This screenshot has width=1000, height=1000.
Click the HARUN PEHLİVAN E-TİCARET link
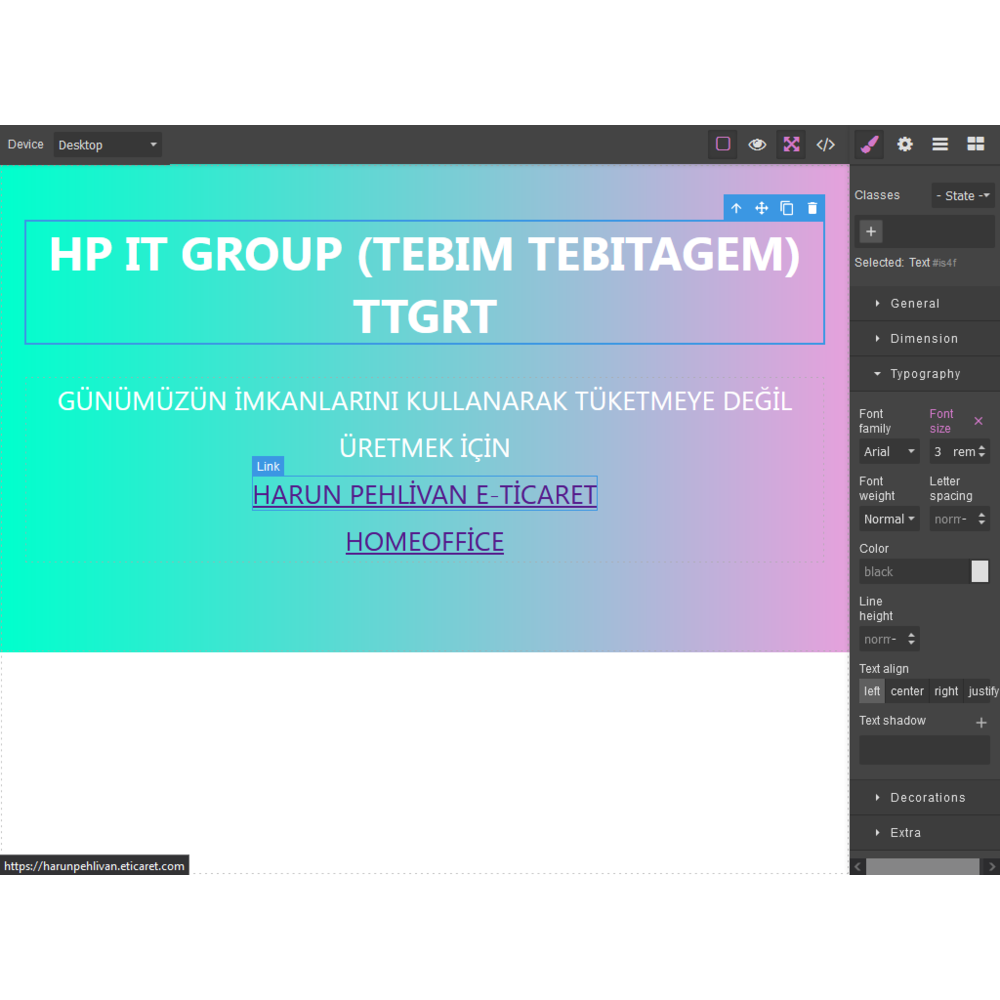[x=425, y=495]
